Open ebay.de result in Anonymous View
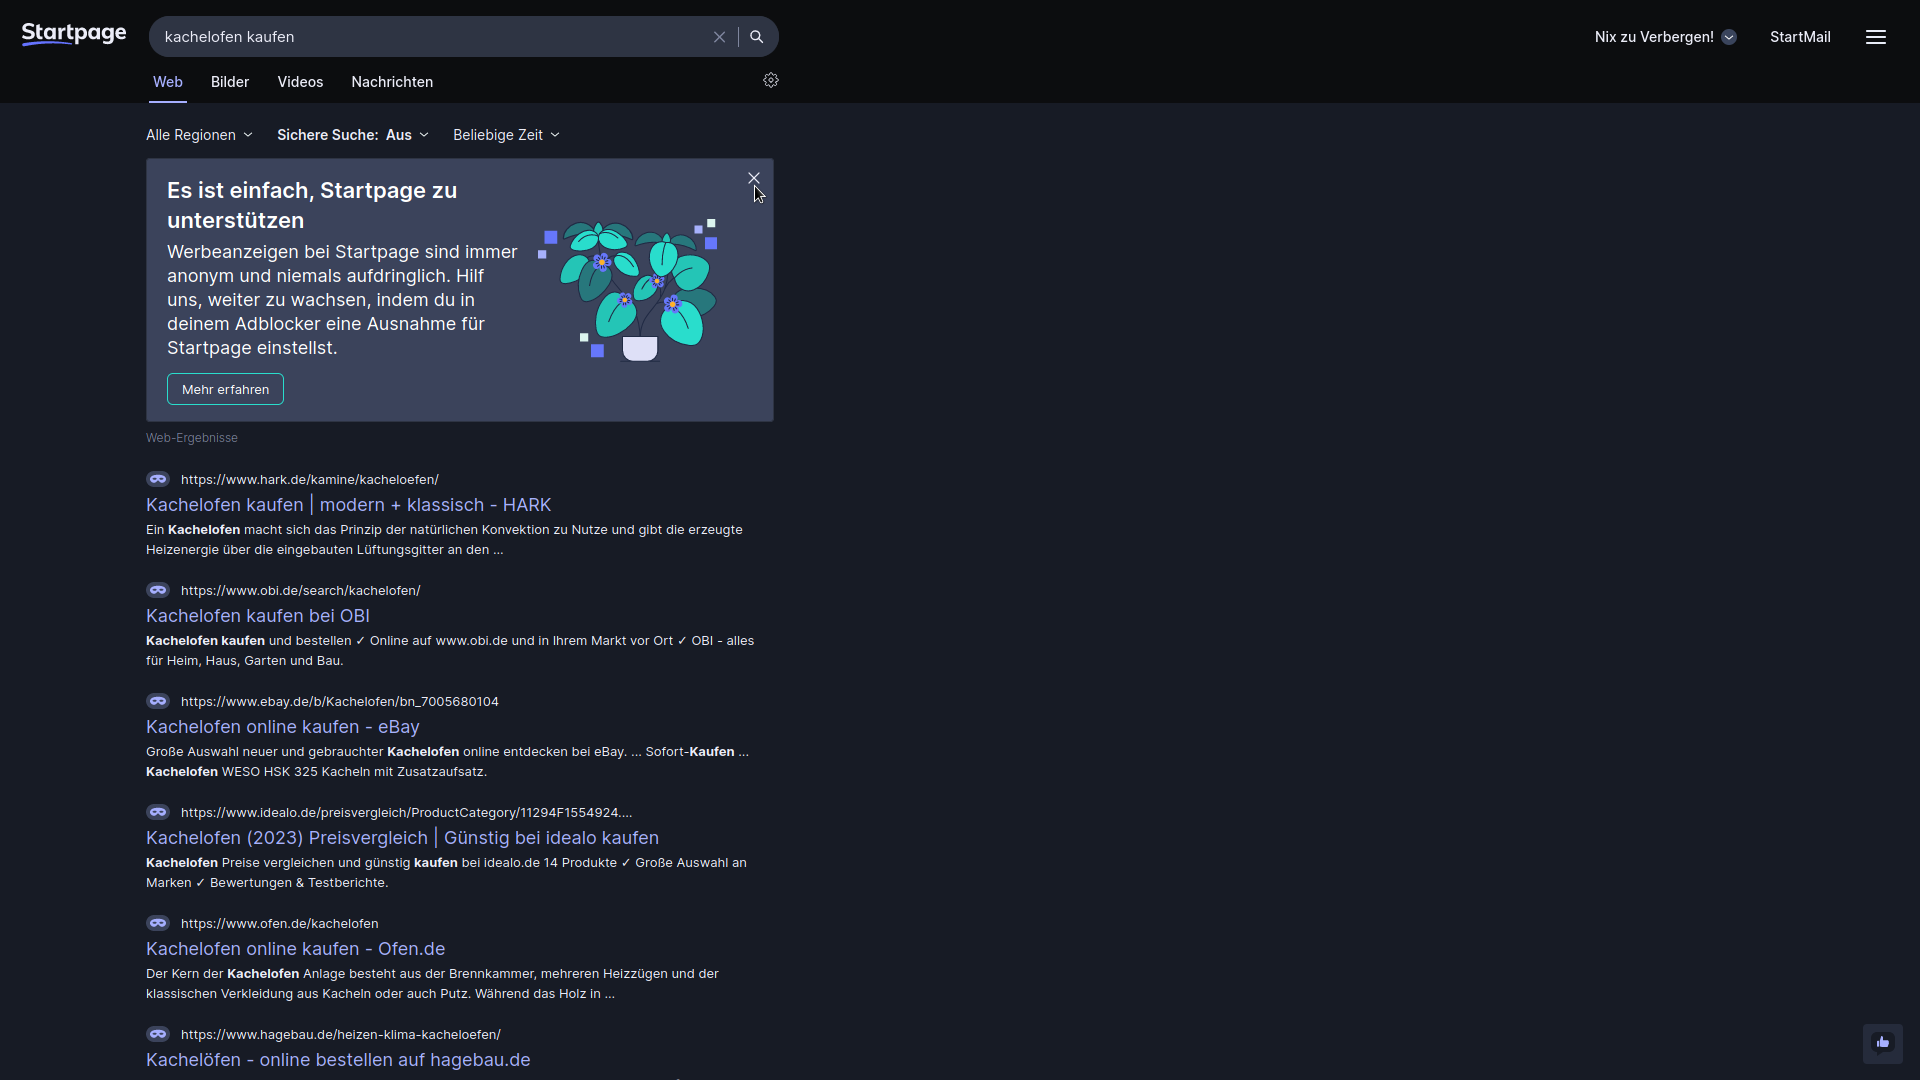This screenshot has width=1920, height=1080. (x=158, y=701)
